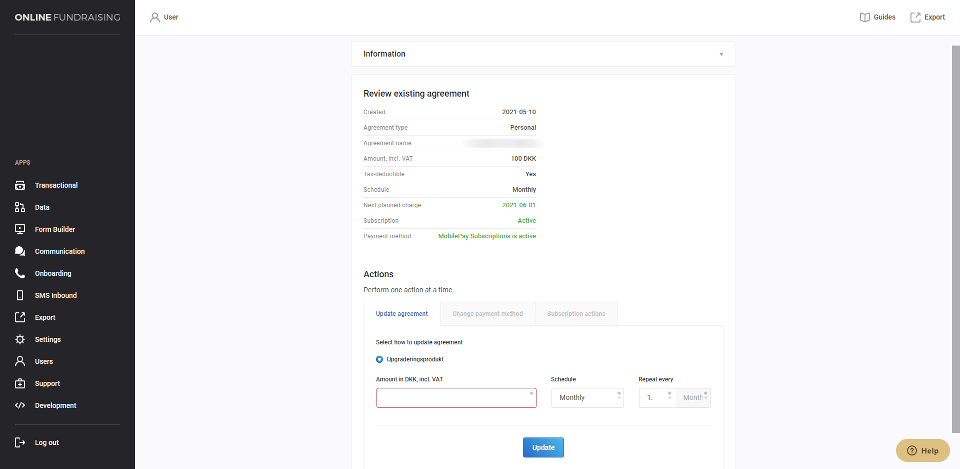Open the Transactional app icon
This screenshot has height=469, width=960.
tap(20, 186)
